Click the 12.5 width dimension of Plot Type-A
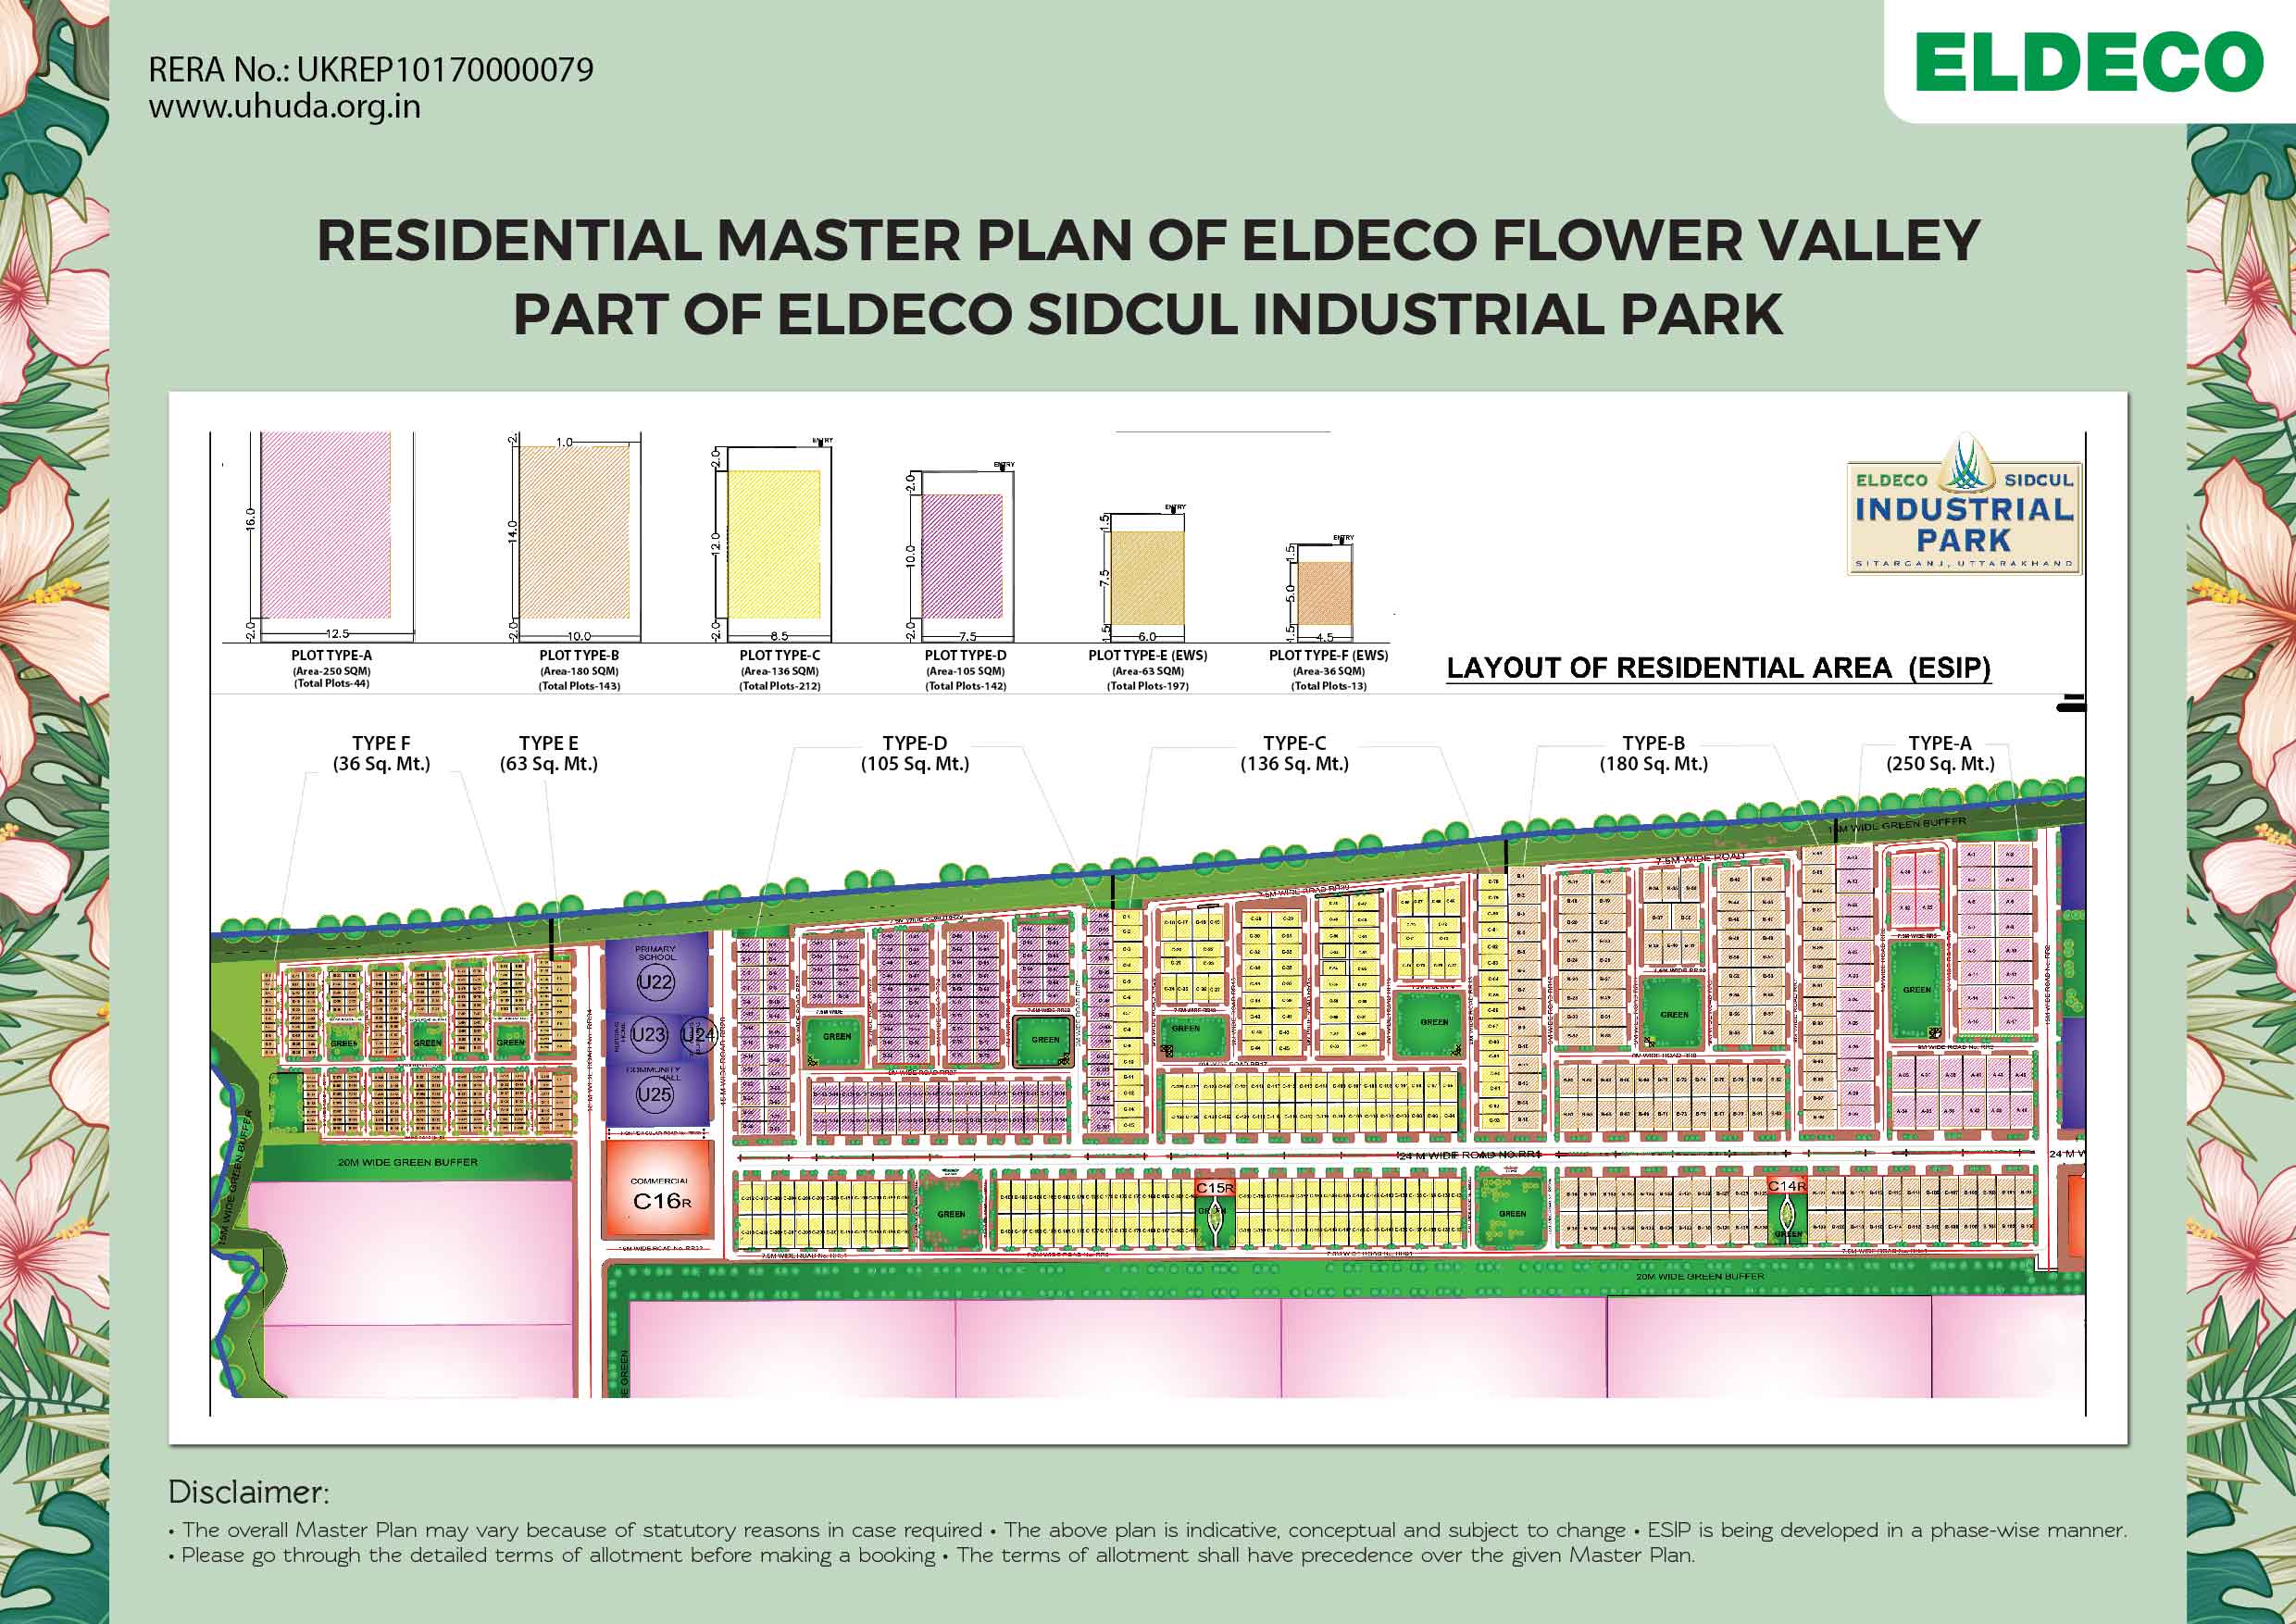 (338, 633)
